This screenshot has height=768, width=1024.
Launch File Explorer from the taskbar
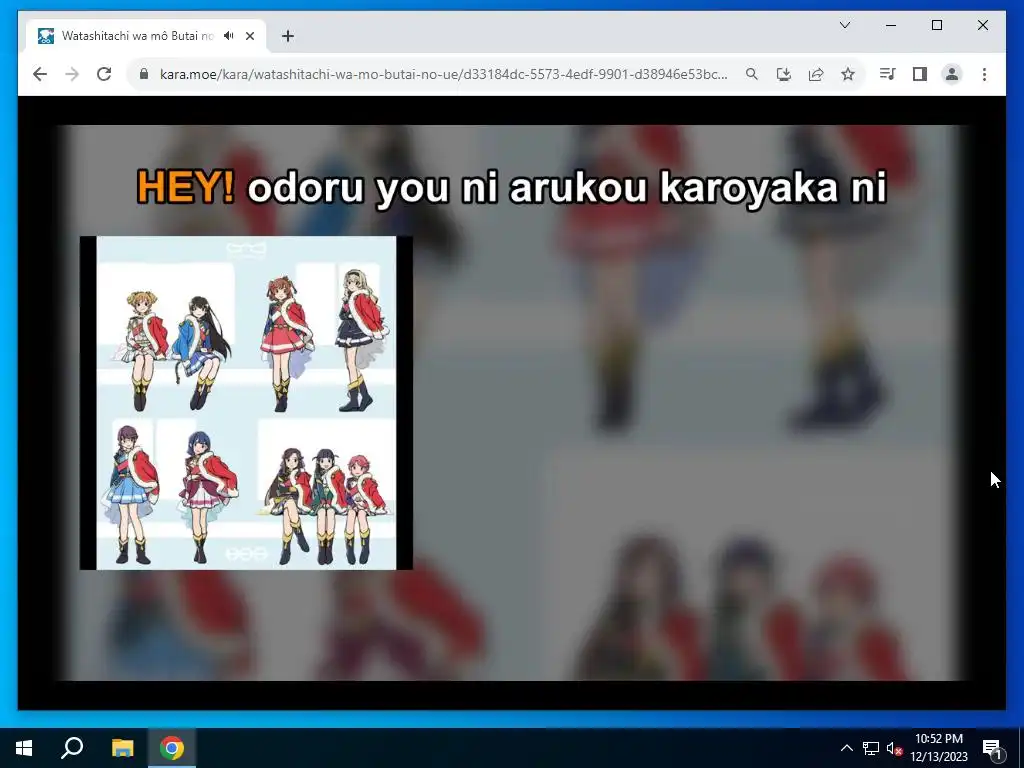click(x=122, y=748)
